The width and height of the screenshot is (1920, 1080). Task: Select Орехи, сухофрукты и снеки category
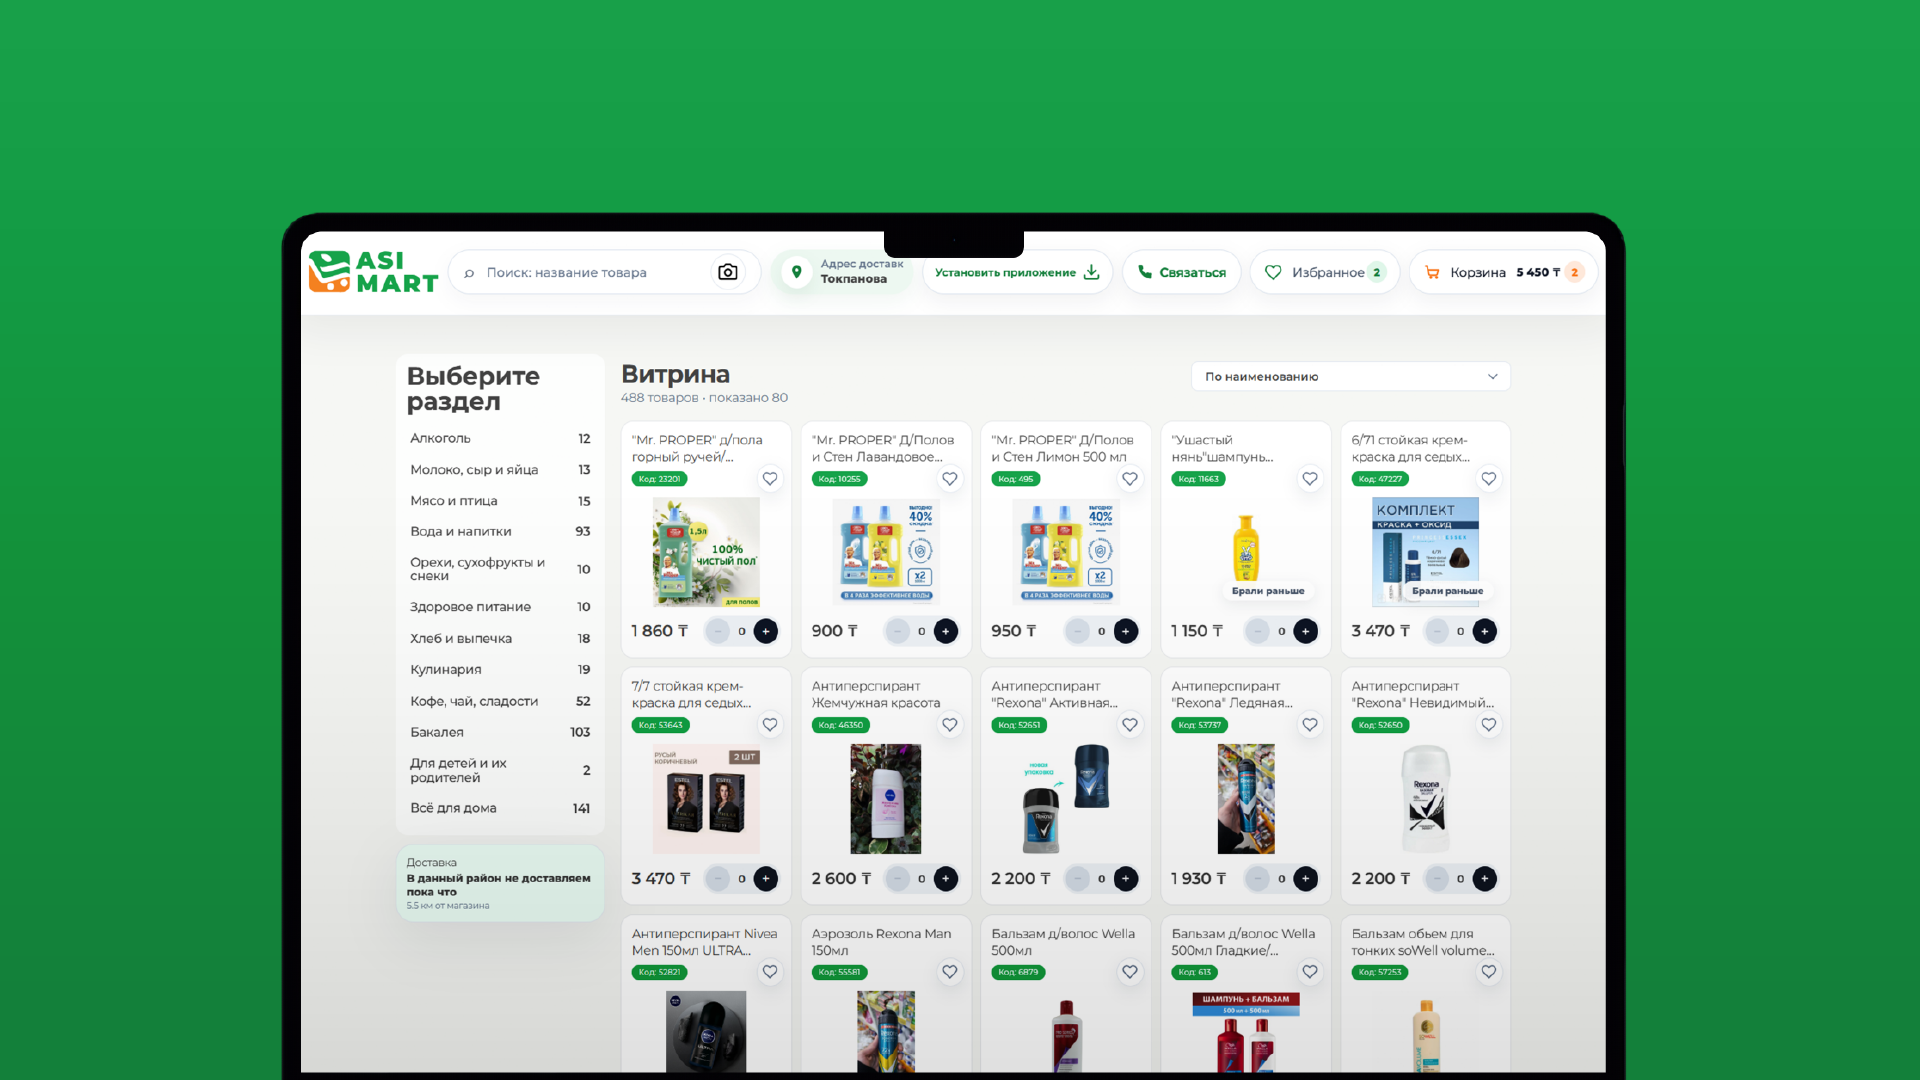coord(500,570)
